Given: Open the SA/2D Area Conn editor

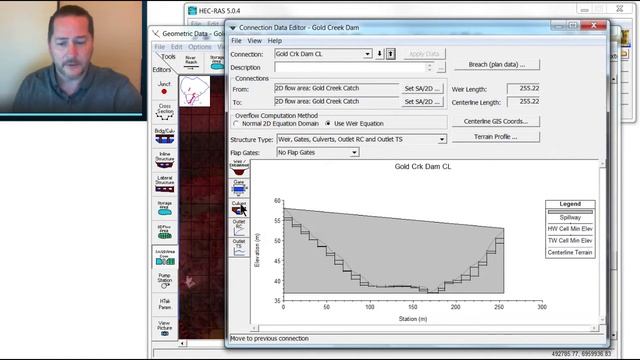Looking at the screenshot, I should tap(164, 257).
